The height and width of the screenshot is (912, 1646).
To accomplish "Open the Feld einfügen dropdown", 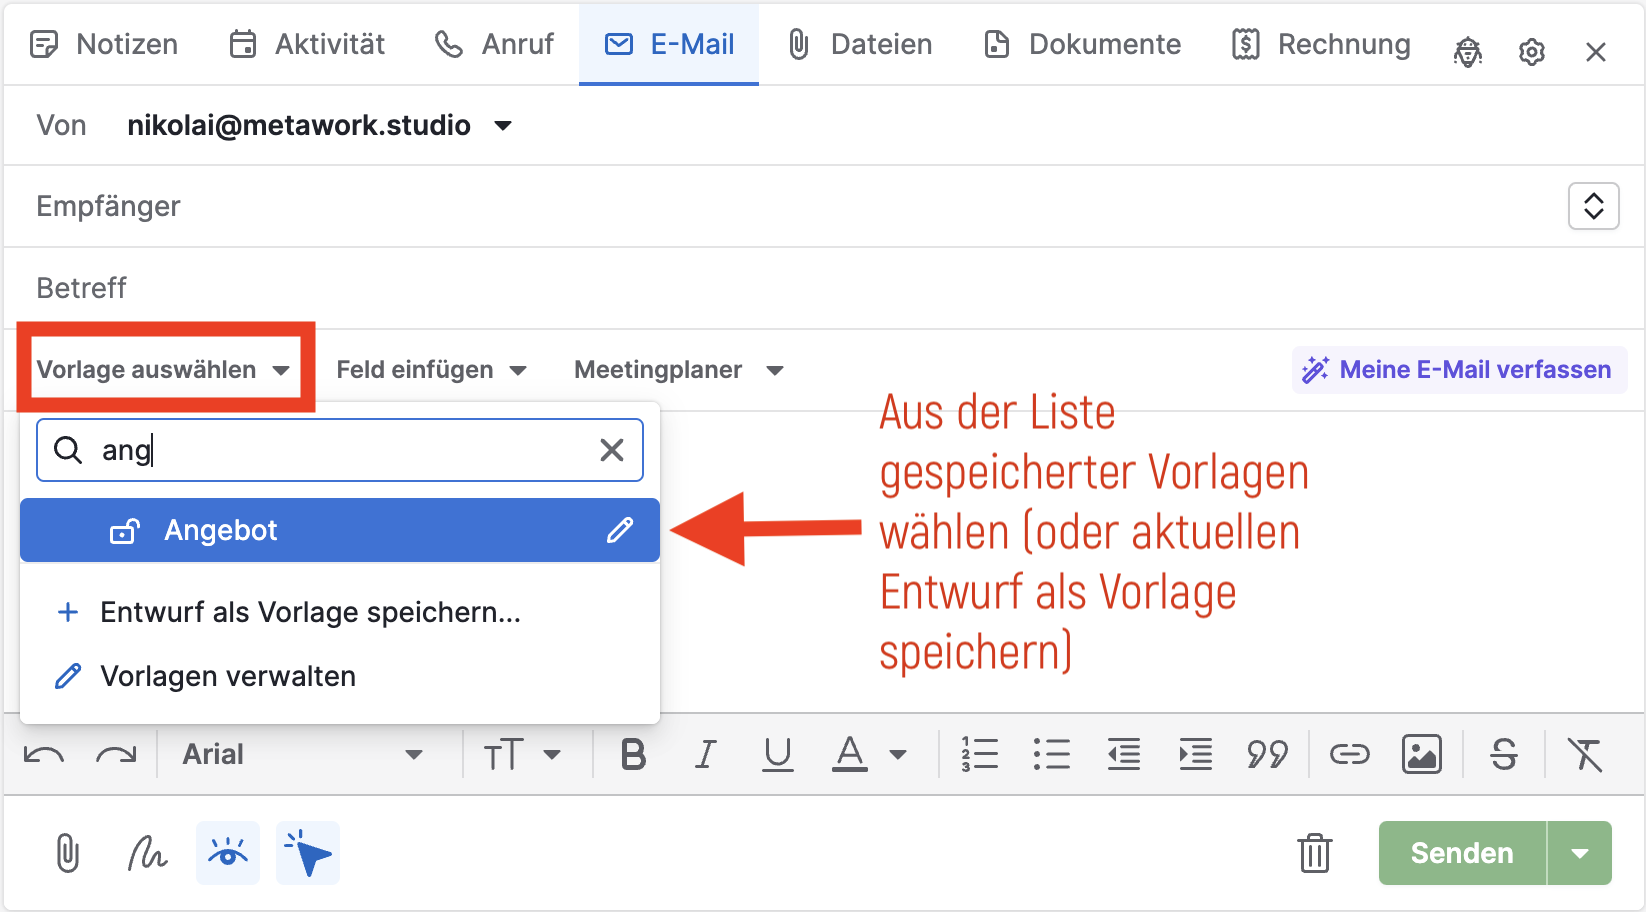I will coord(431,370).
